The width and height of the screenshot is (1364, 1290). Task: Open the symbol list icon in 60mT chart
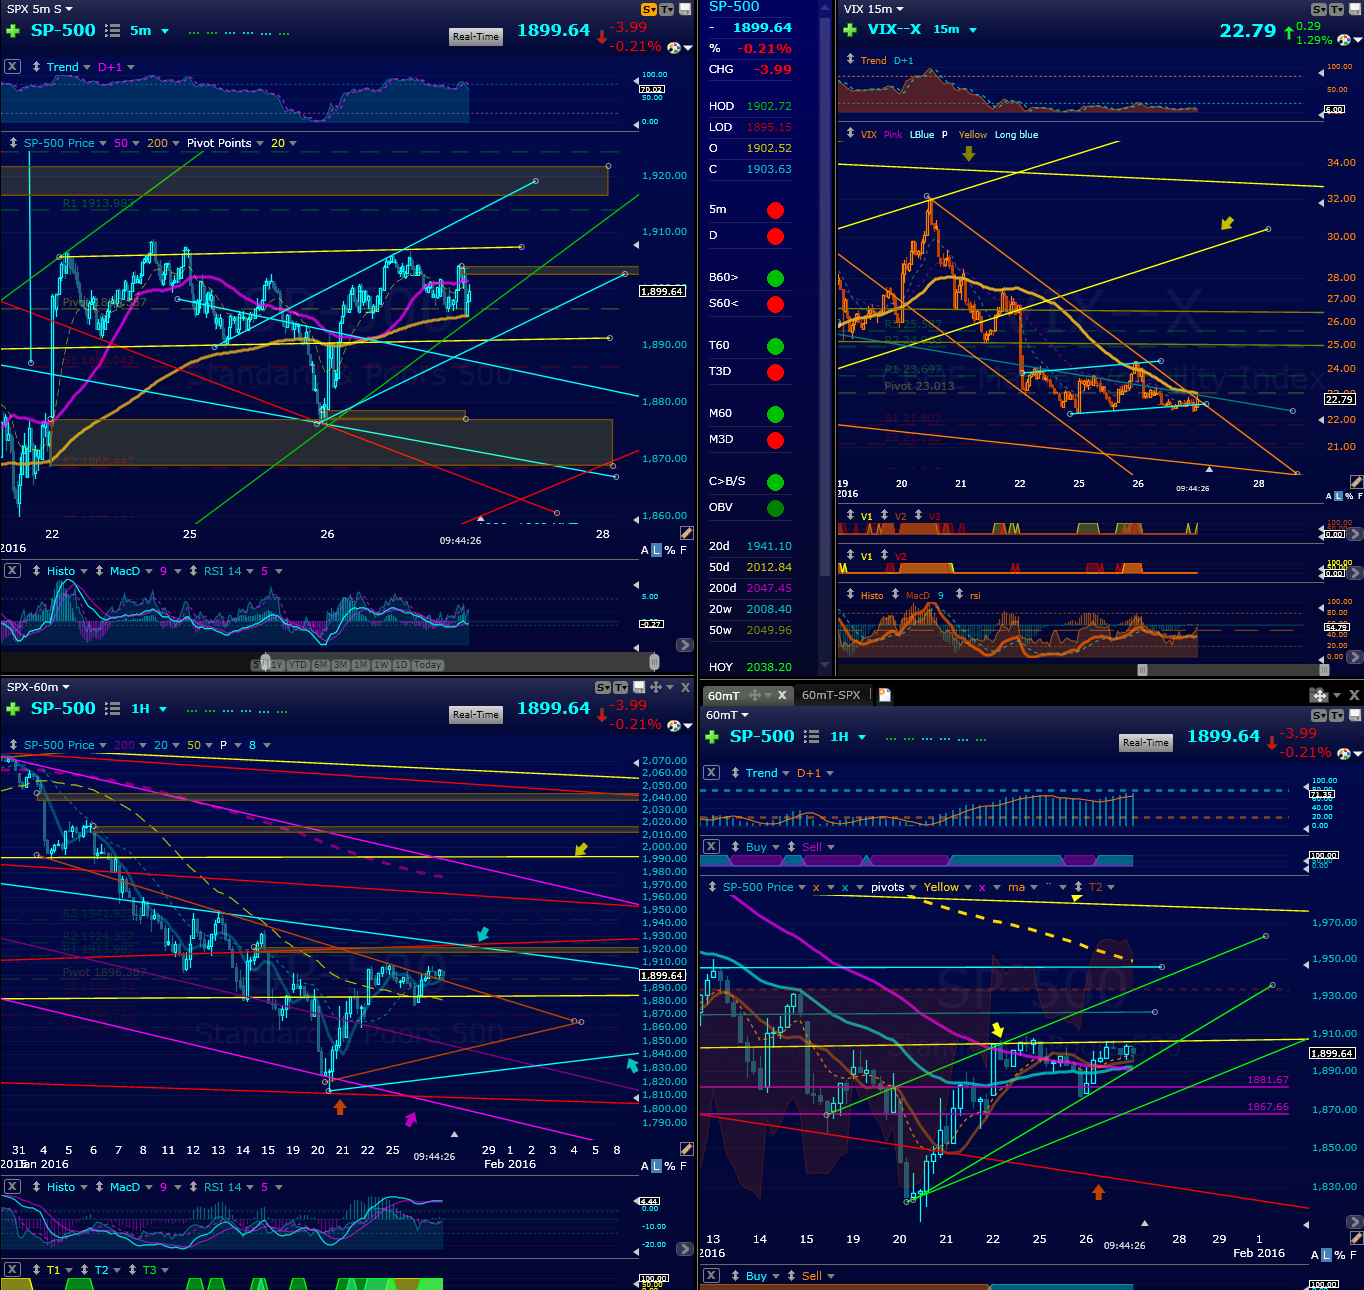point(812,737)
